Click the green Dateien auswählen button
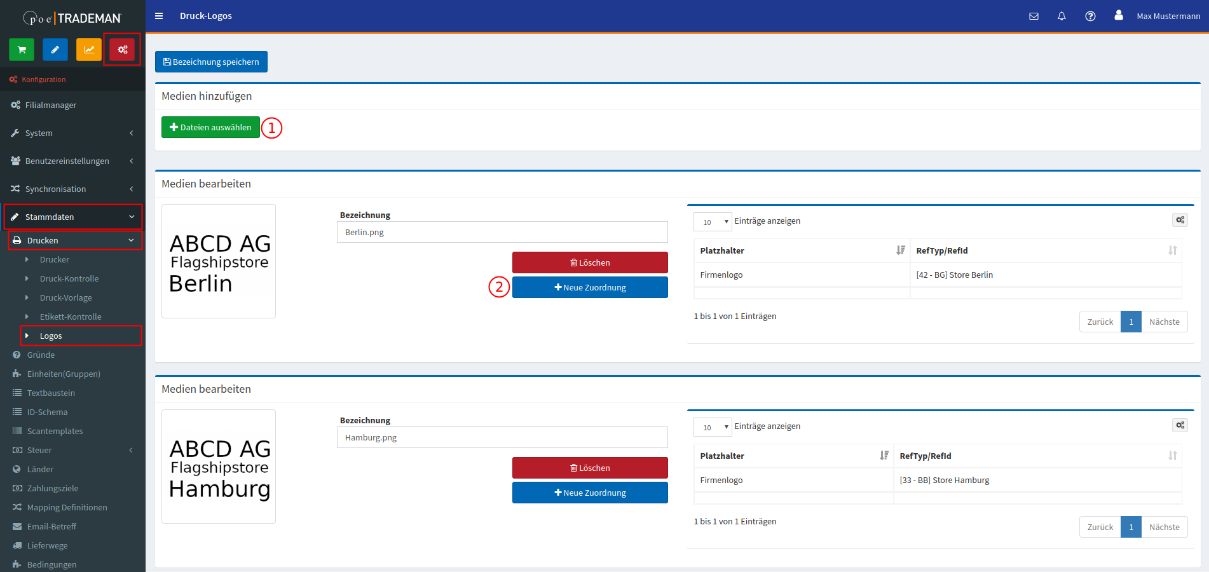Image resolution: width=1209 pixels, height=572 pixels. pyautogui.click(x=210, y=128)
